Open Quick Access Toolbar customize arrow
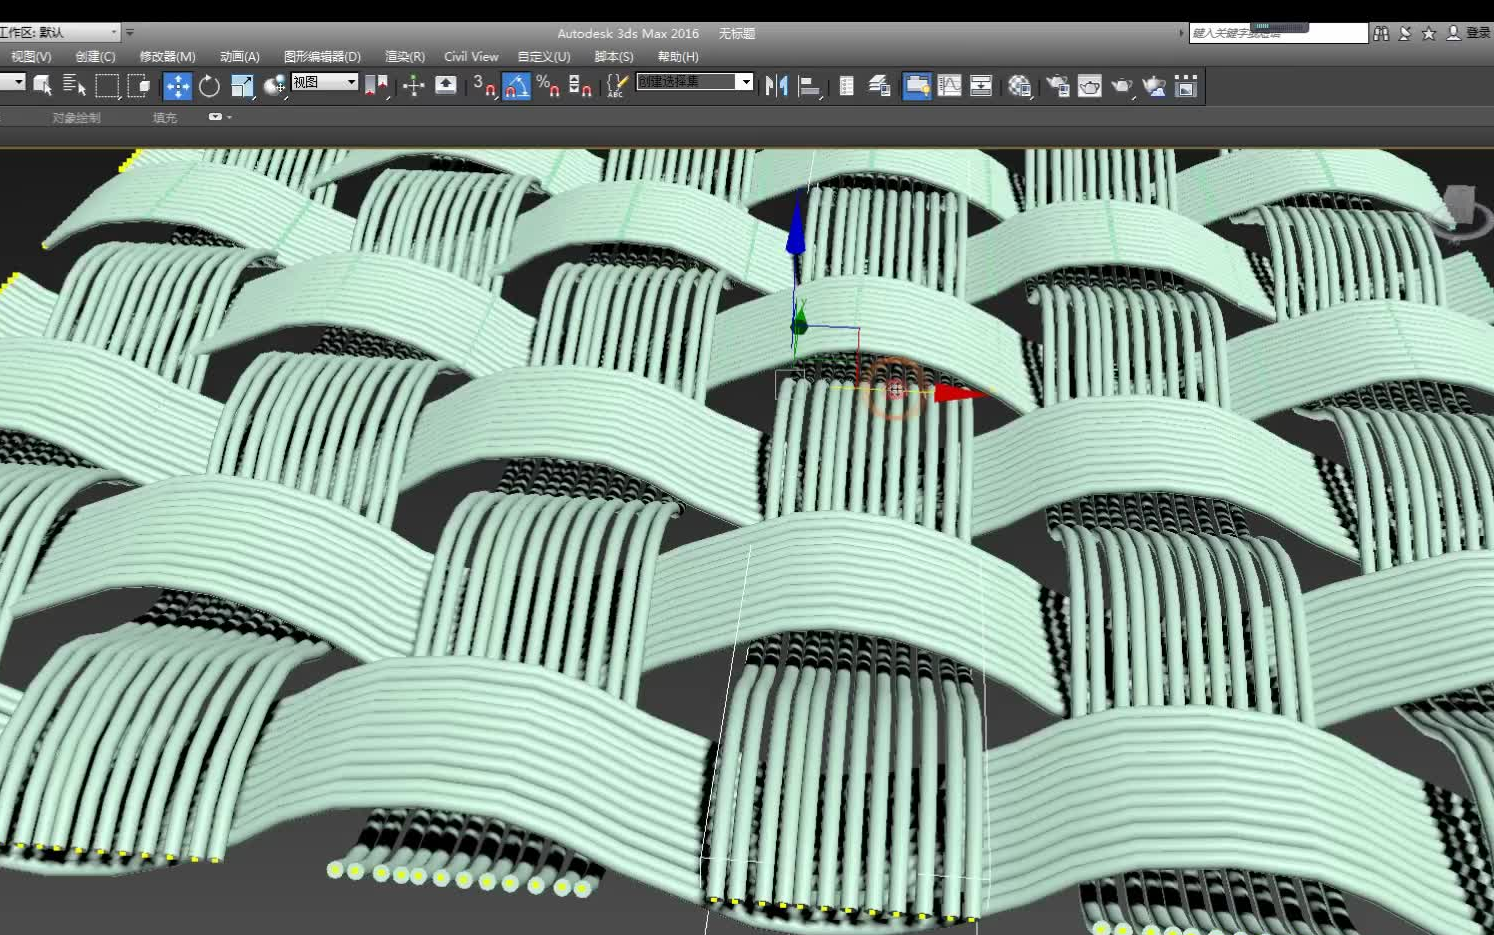Image resolution: width=1494 pixels, height=935 pixels. [x=130, y=33]
